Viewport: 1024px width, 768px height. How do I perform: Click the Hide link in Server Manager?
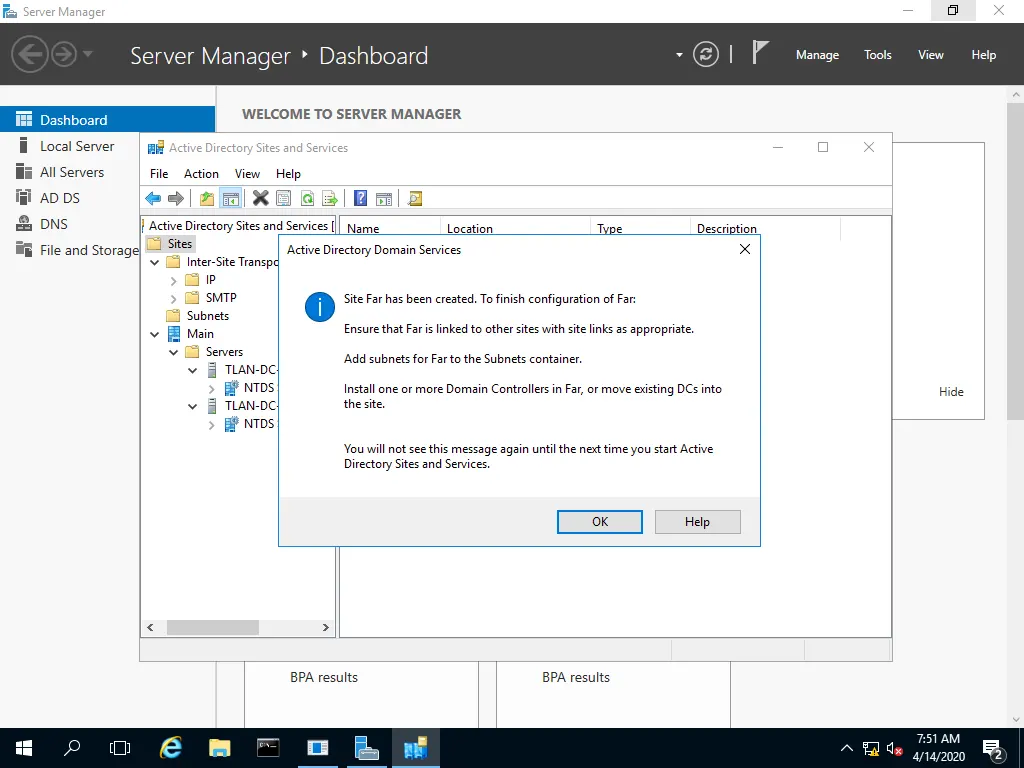[951, 392]
